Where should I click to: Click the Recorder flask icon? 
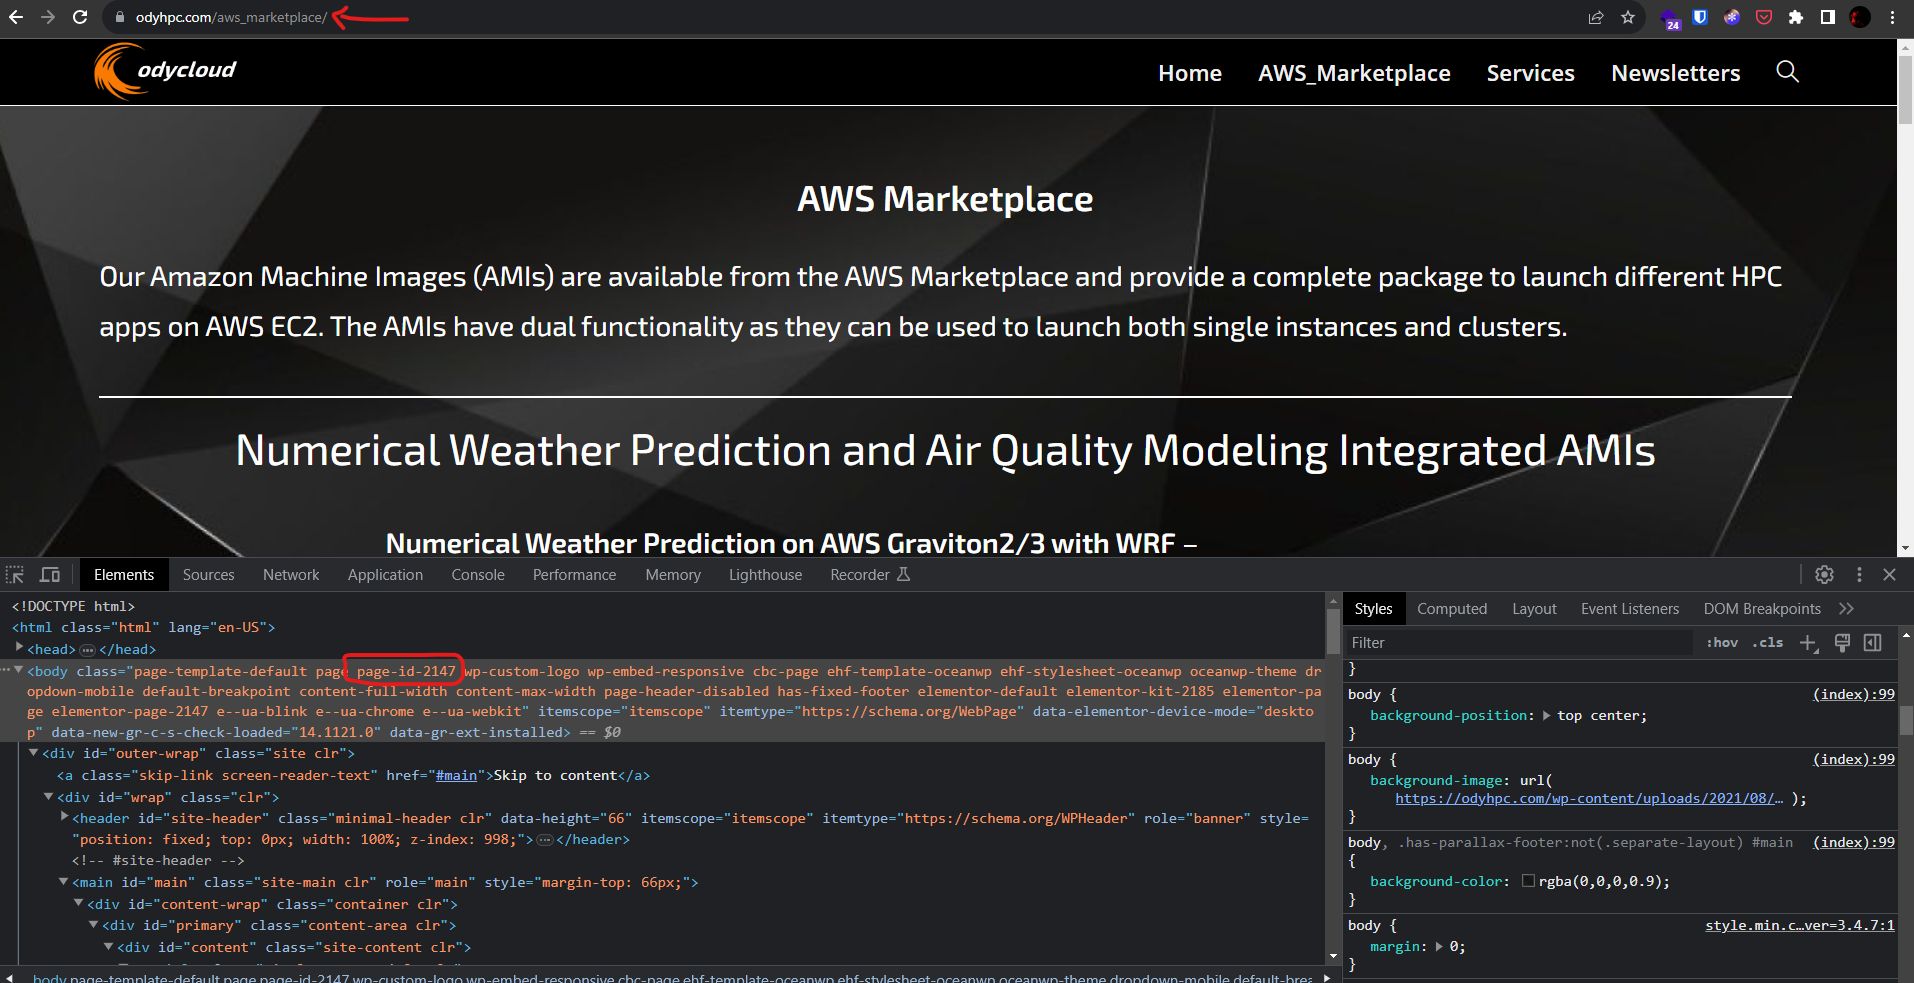[x=904, y=575]
